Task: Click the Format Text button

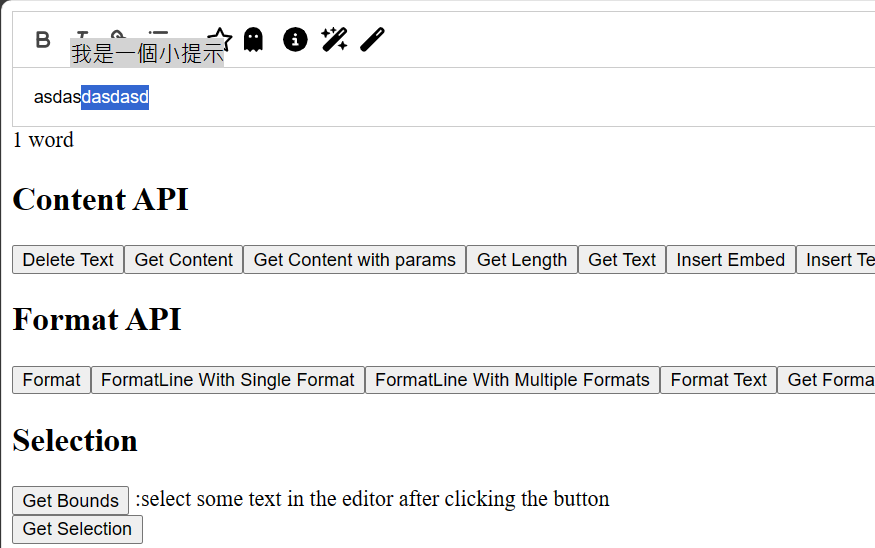Action: click(719, 379)
